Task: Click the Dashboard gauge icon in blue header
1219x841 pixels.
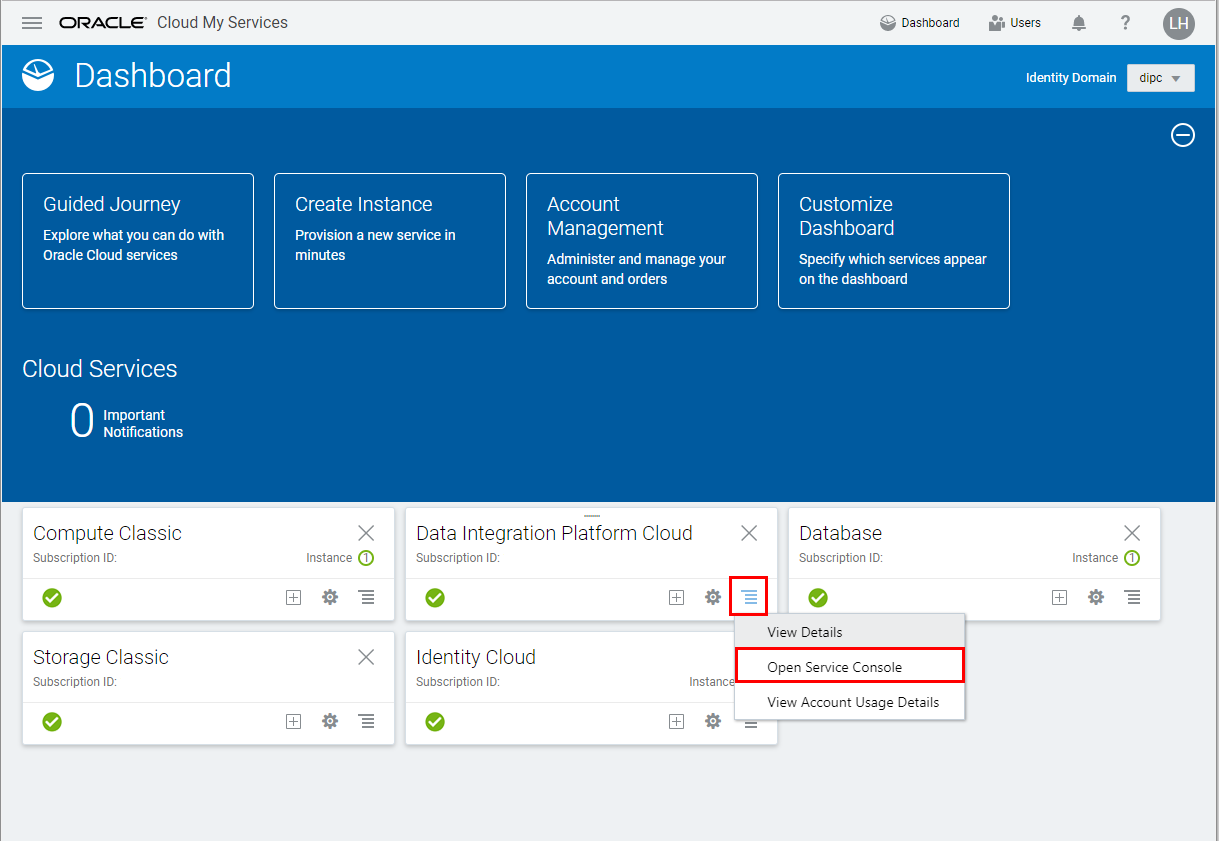Action: [x=38, y=76]
